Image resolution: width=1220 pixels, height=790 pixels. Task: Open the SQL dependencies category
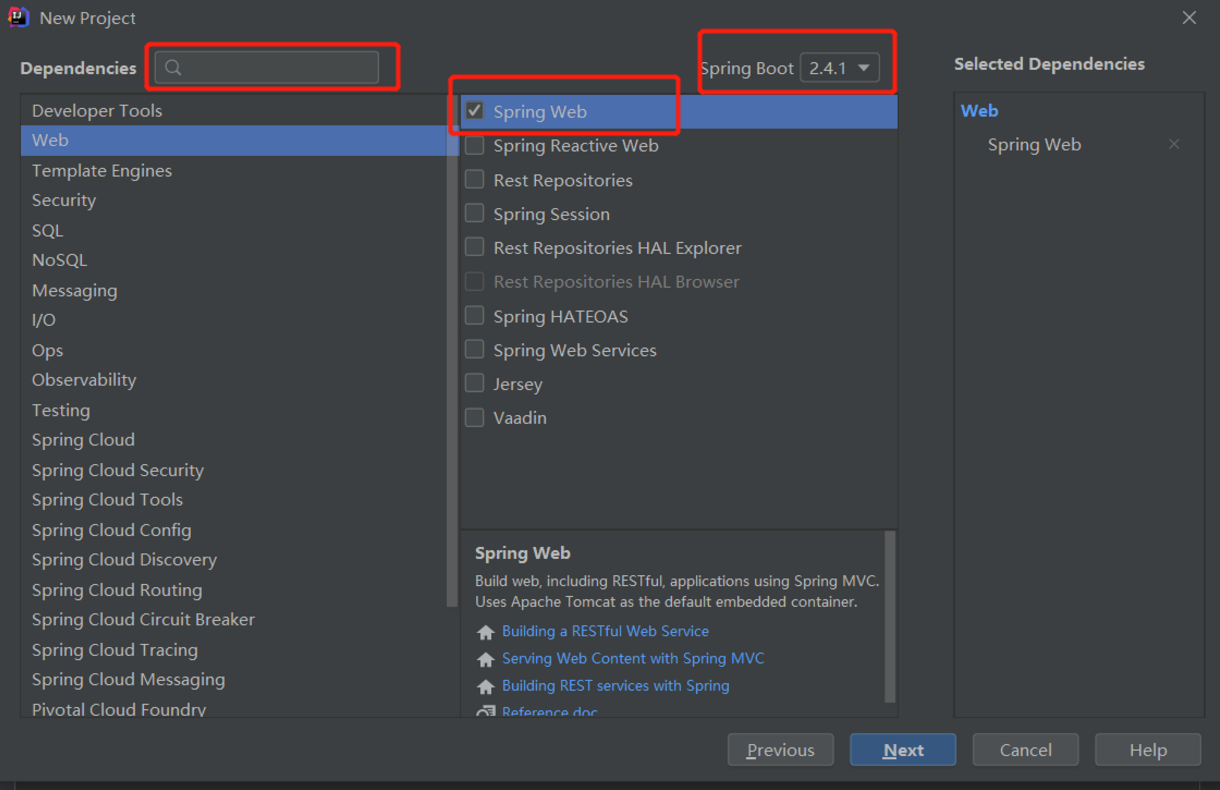[x=47, y=230]
